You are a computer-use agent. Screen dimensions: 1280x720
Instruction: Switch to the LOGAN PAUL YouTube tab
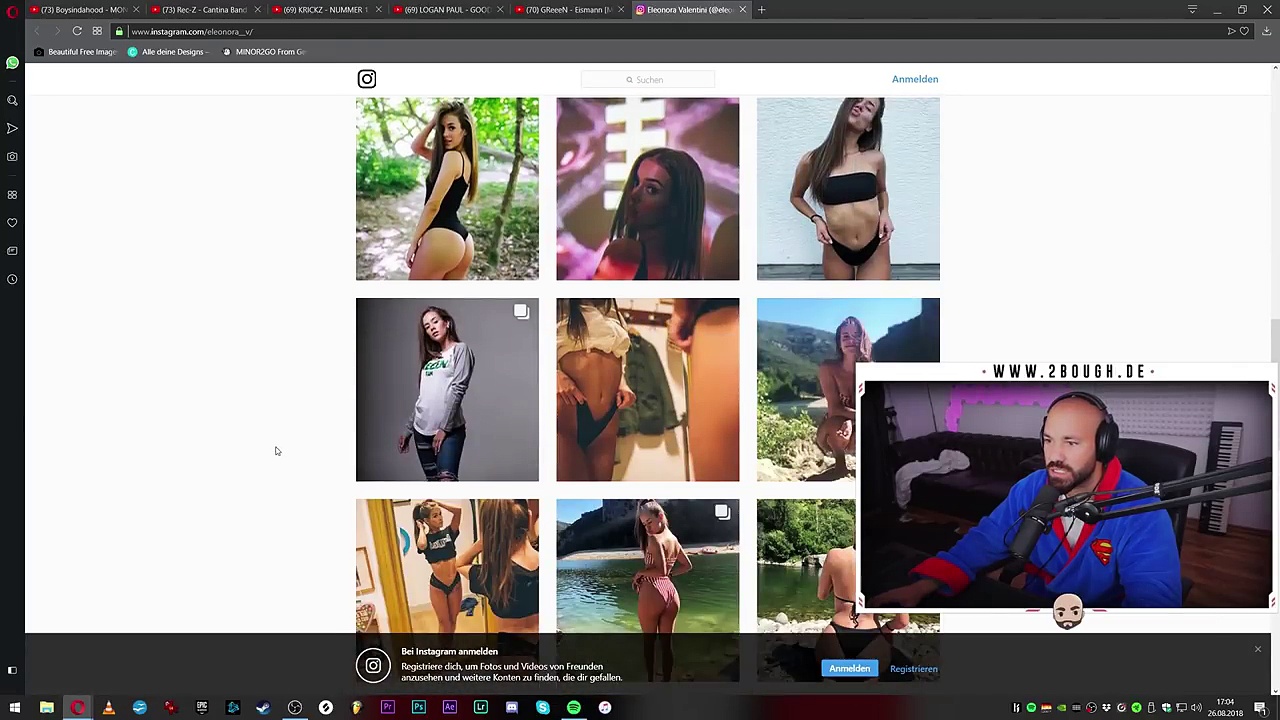coord(445,10)
